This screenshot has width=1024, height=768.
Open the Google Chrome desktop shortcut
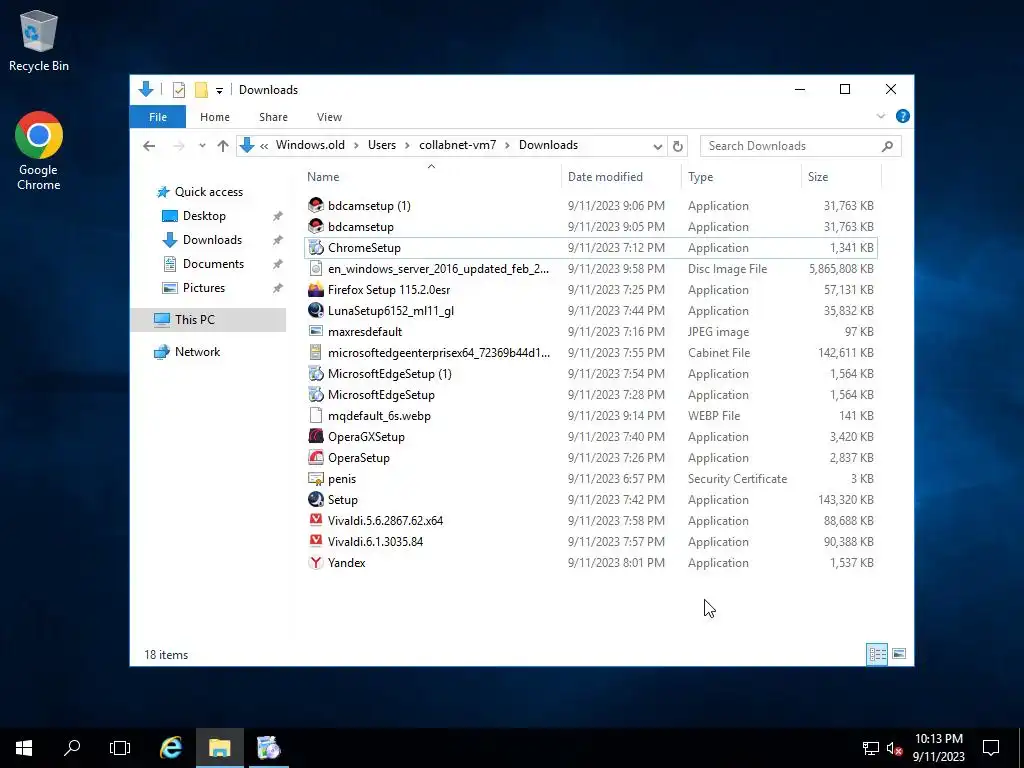39,151
